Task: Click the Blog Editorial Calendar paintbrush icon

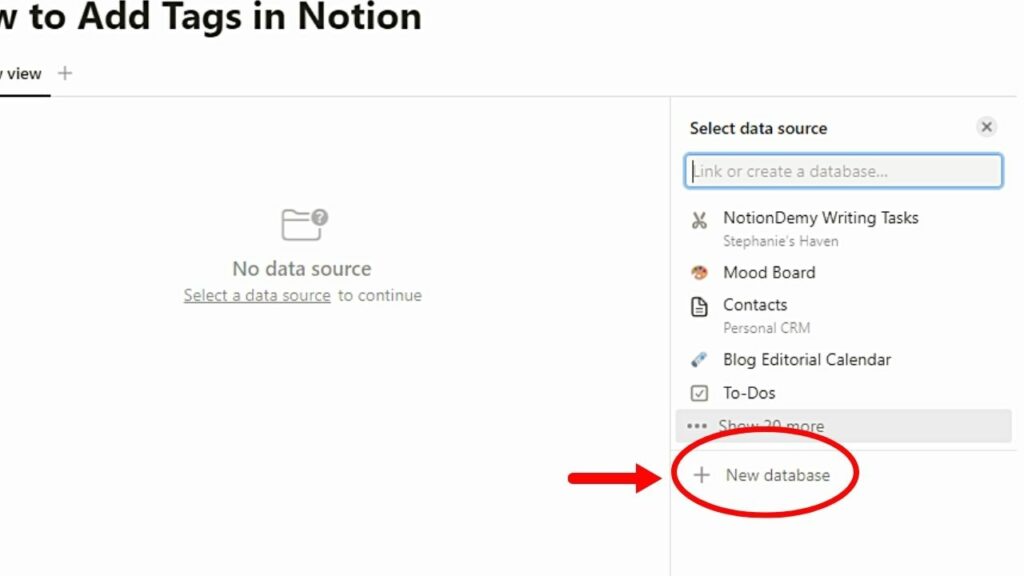Action: (698, 360)
